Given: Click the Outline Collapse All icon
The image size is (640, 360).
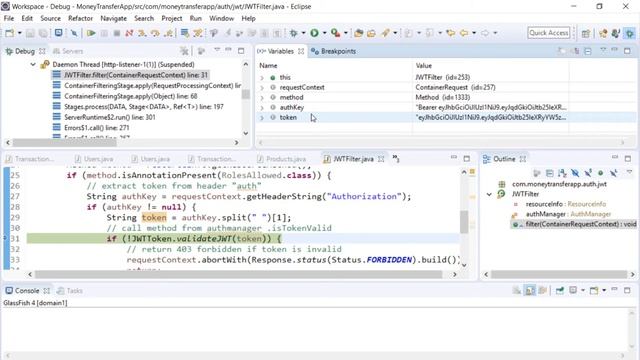Looking at the screenshot, I should click(x=550, y=173).
